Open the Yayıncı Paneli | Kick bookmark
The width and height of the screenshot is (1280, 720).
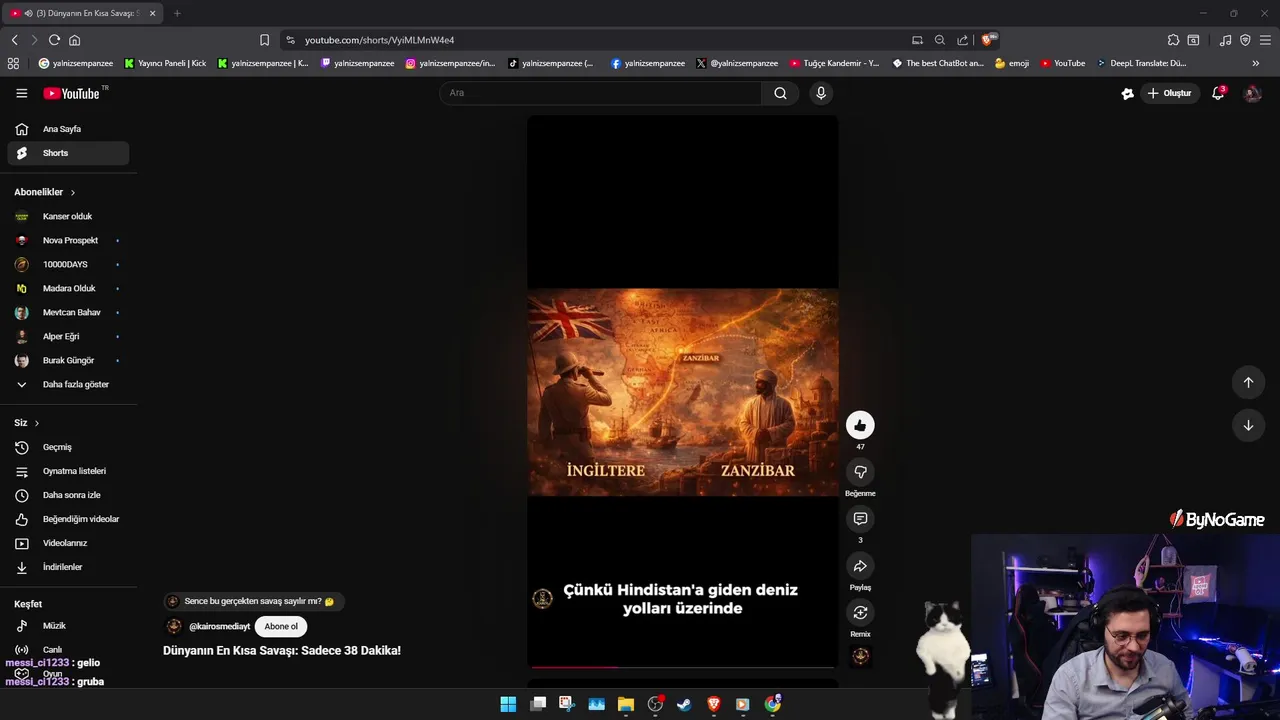165,63
